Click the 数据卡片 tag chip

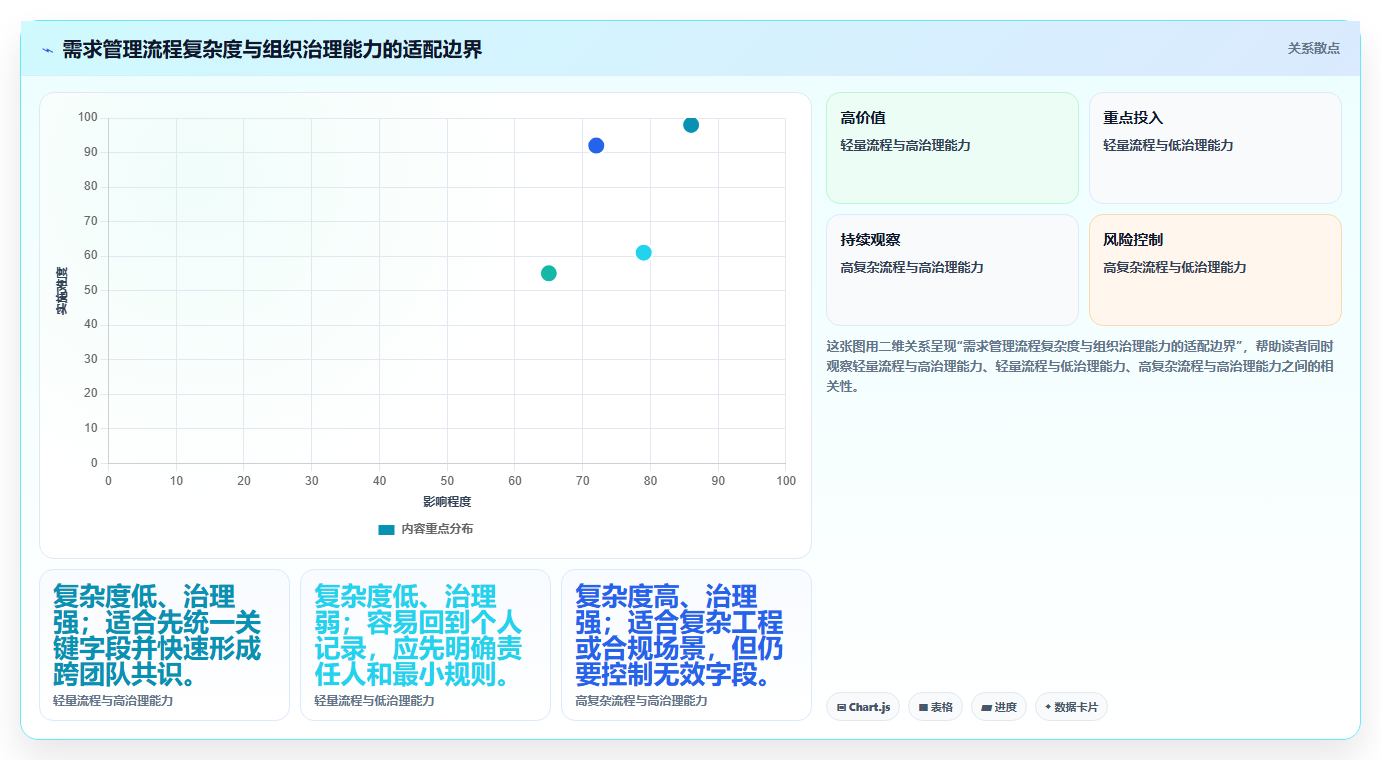pos(1071,707)
